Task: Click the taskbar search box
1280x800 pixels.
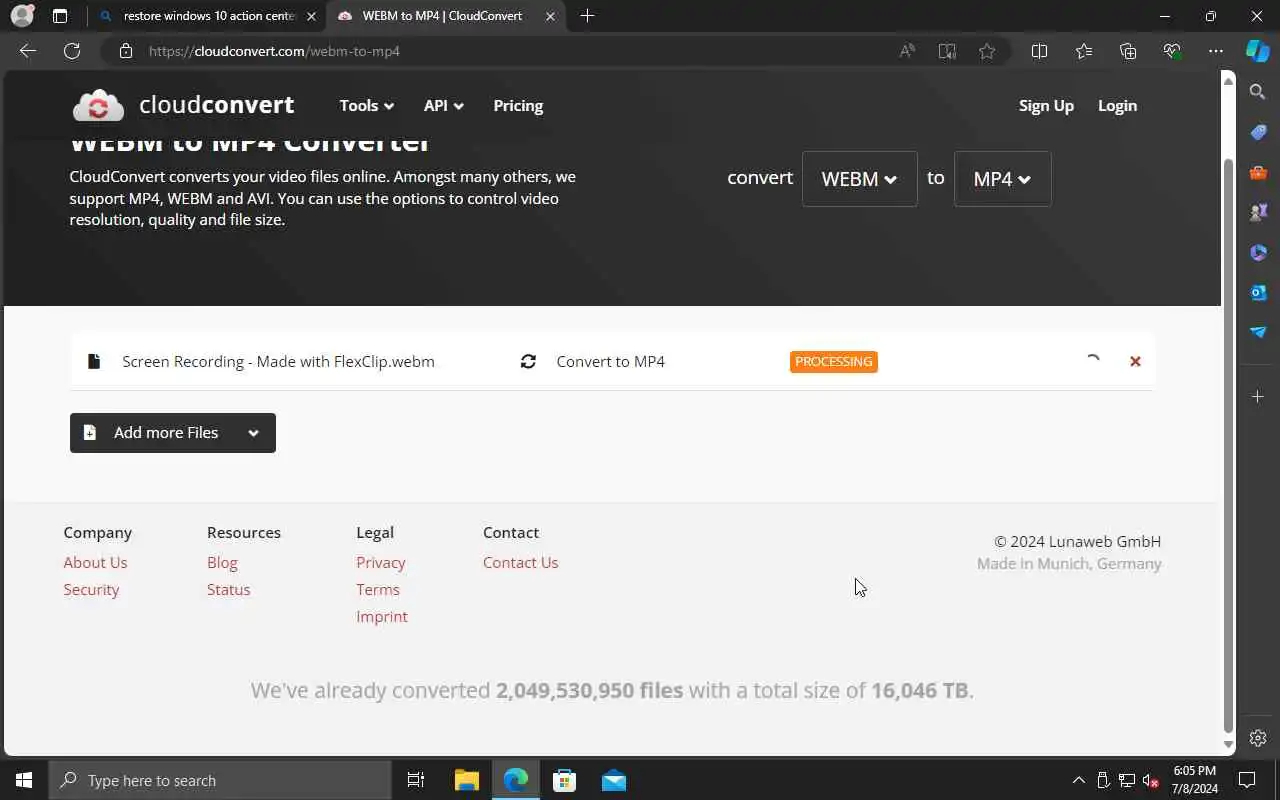Action: [x=220, y=780]
